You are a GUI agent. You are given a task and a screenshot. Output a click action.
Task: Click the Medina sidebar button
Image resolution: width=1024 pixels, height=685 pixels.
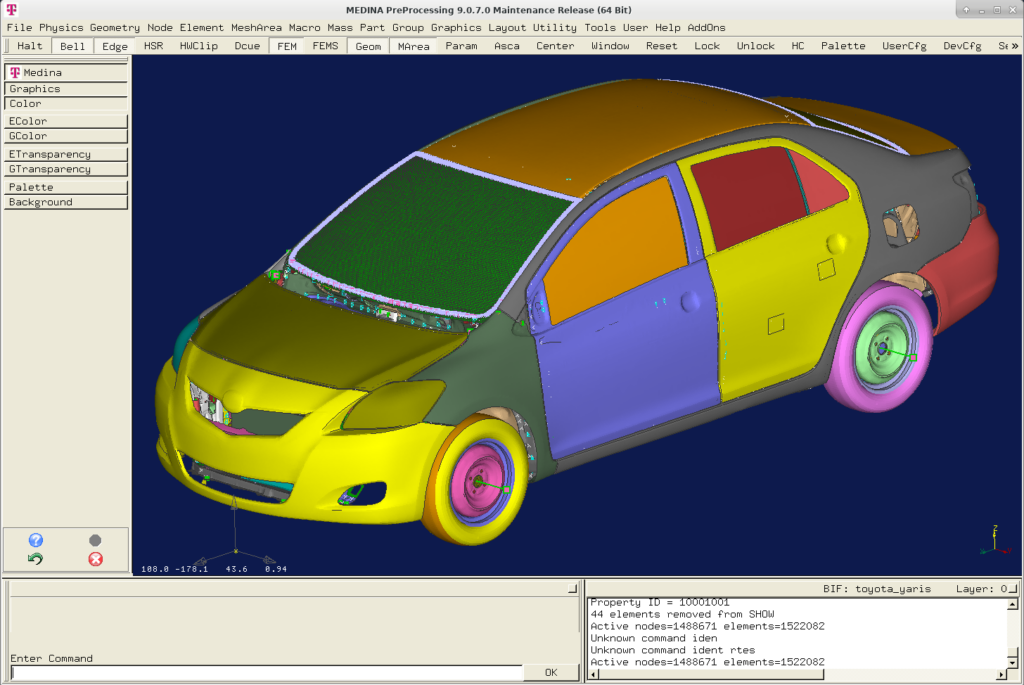[65, 72]
